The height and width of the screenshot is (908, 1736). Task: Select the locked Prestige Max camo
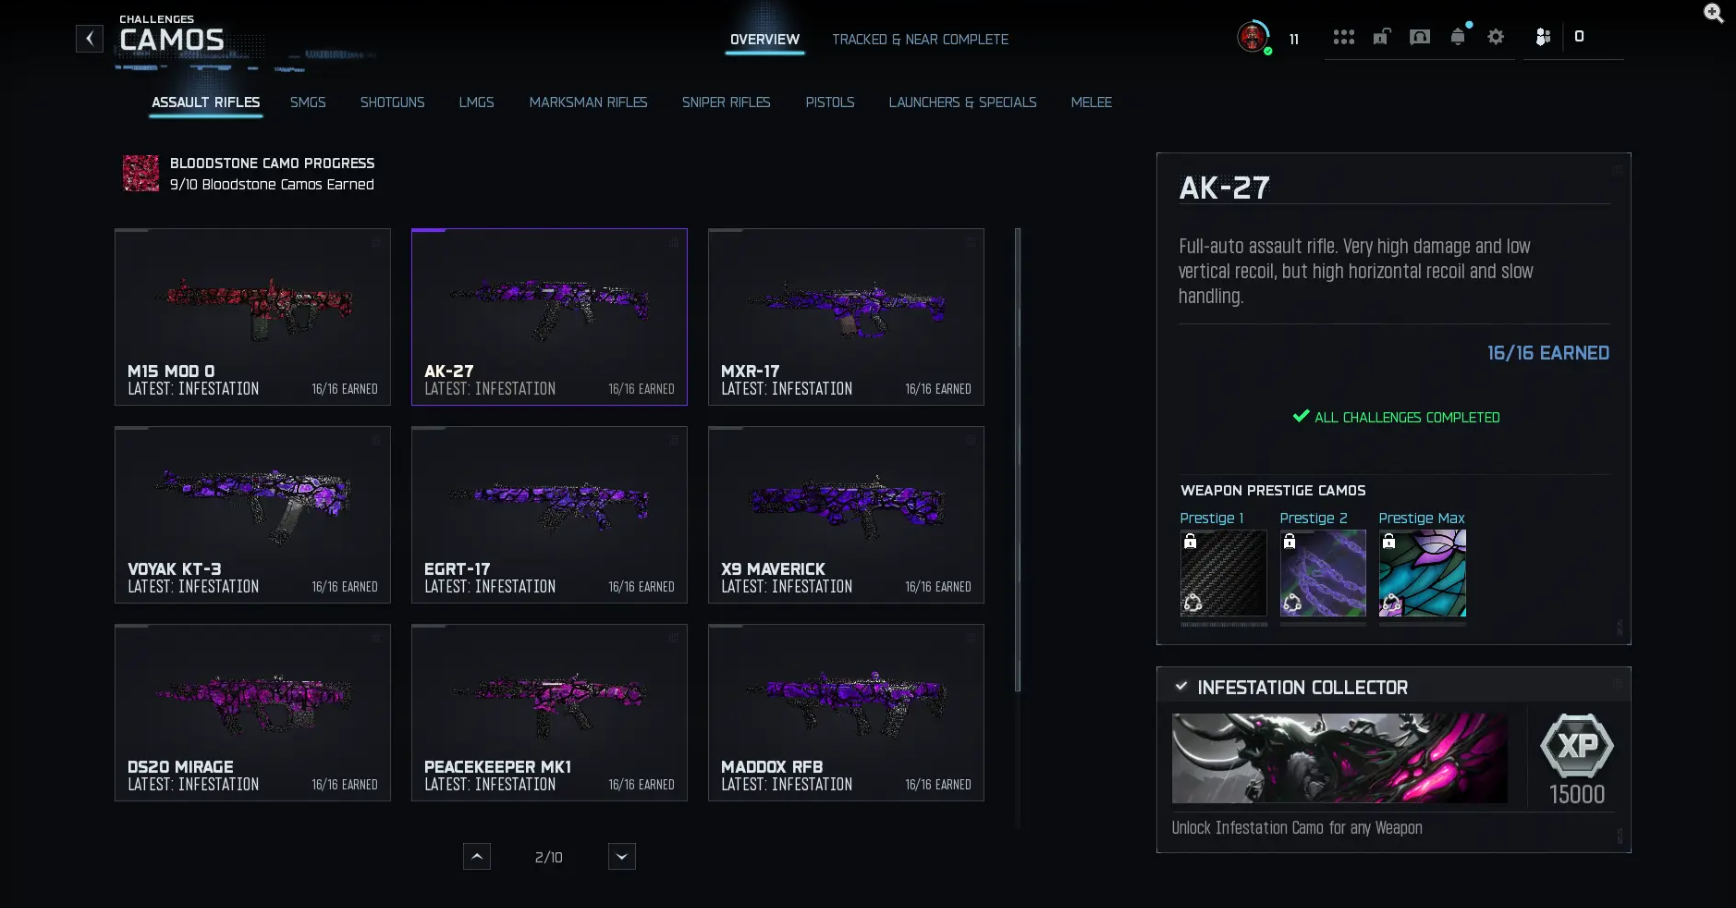pyautogui.click(x=1421, y=573)
